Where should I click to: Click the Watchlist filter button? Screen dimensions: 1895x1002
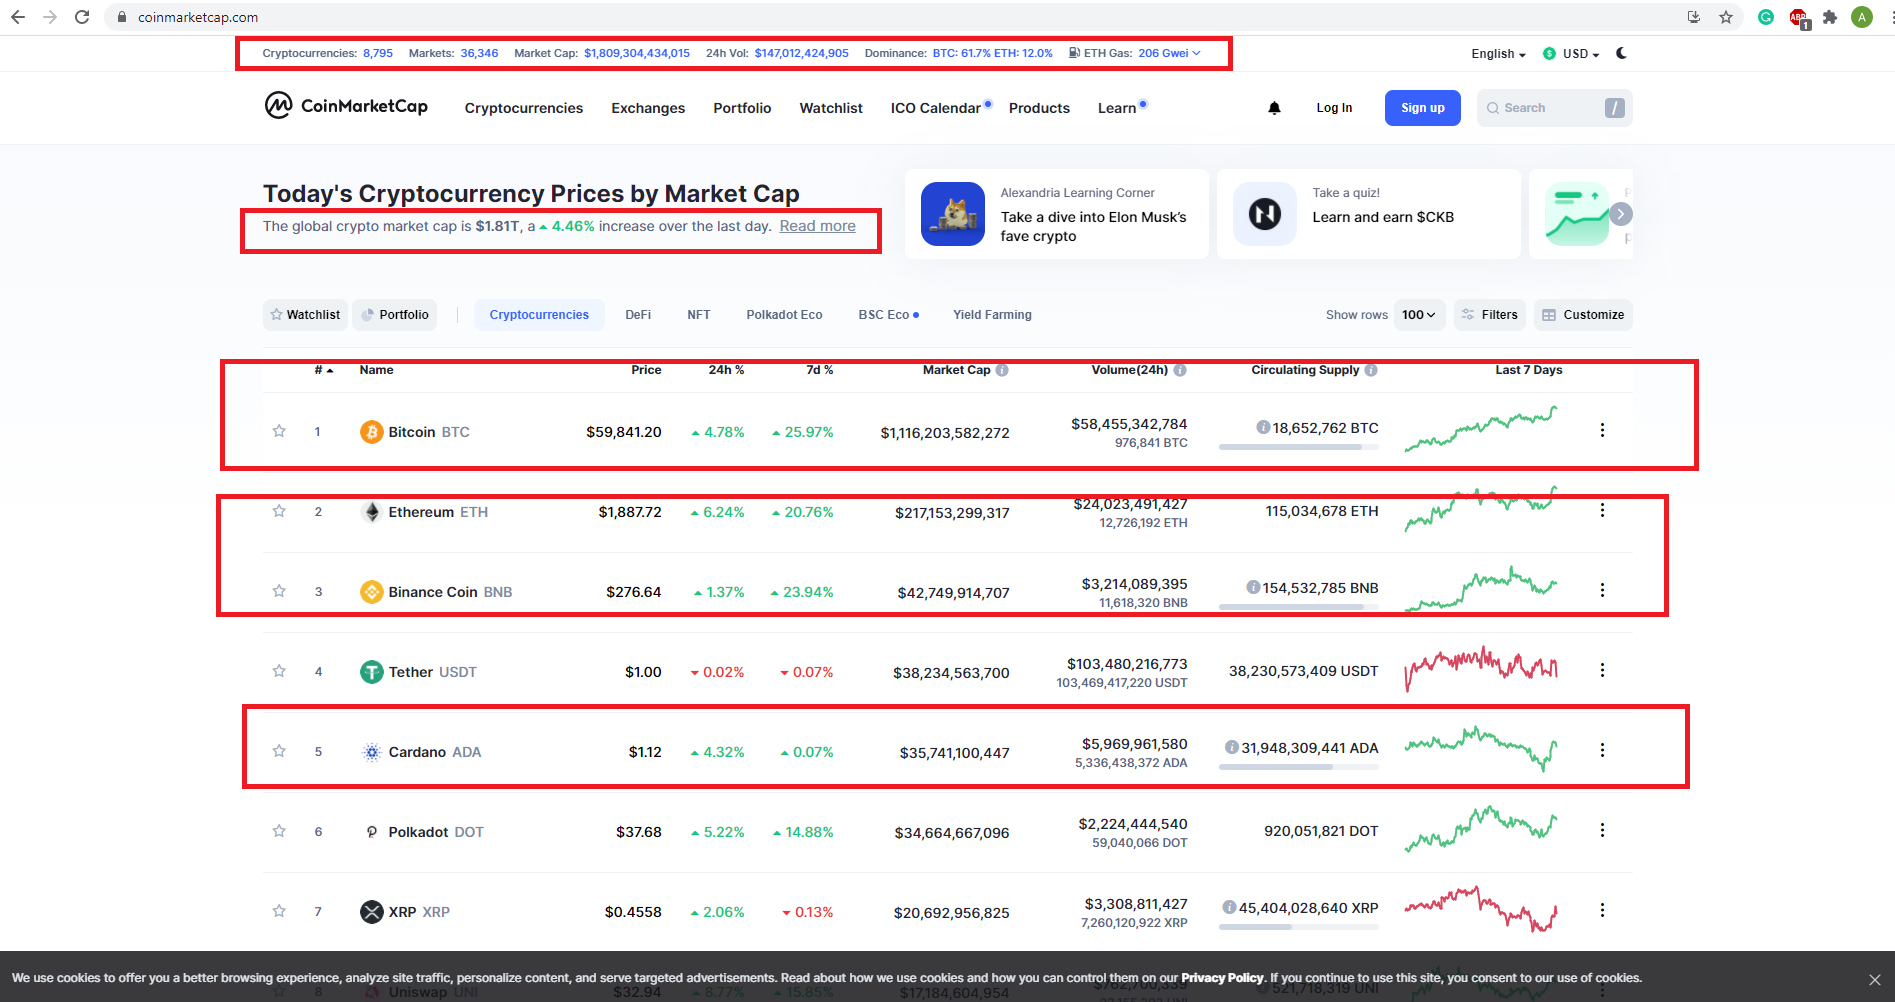coord(305,315)
